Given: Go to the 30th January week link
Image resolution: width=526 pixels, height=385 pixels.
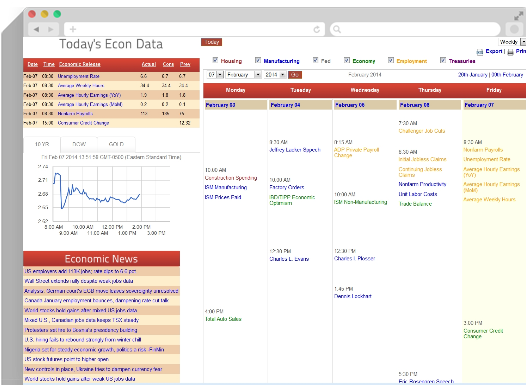Looking at the screenshot, I should pyautogui.click(x=473, y=75).
